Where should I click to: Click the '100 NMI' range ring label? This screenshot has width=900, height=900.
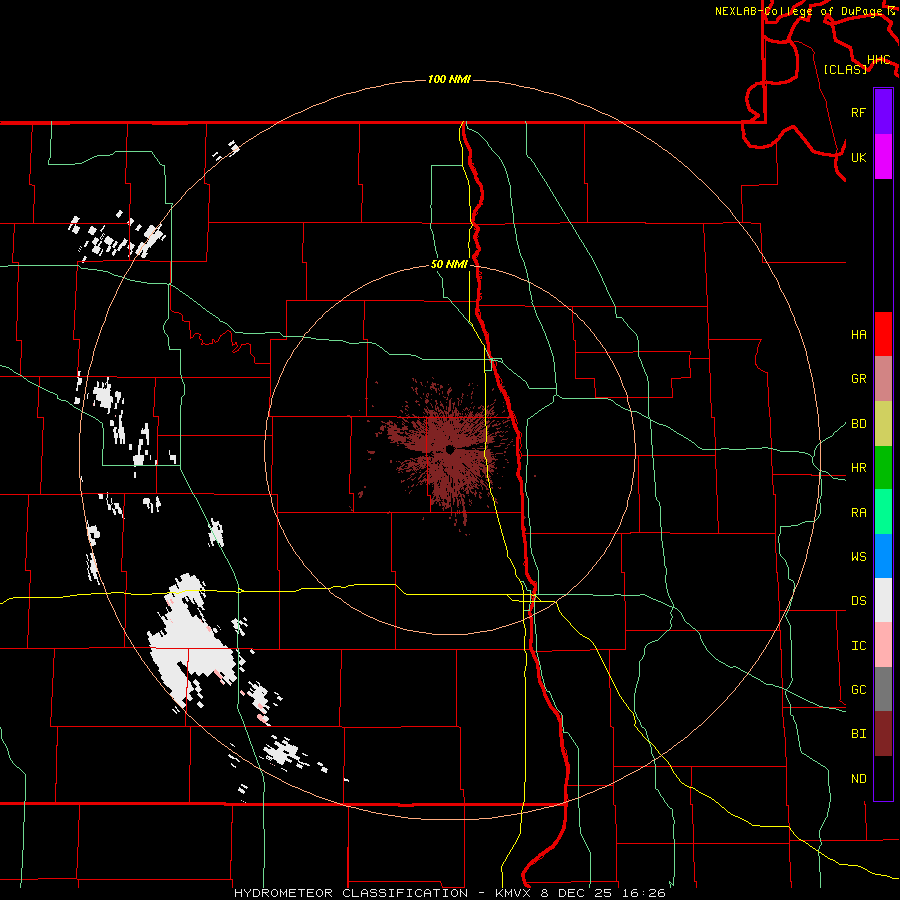[x=449, y=79]
